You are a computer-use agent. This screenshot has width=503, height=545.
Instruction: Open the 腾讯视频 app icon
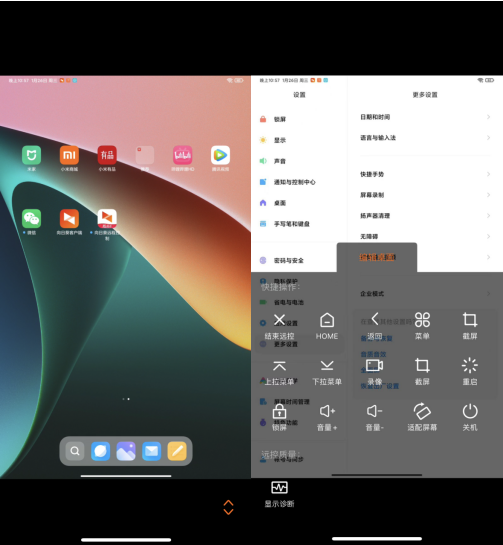click(x=220, y=155)
